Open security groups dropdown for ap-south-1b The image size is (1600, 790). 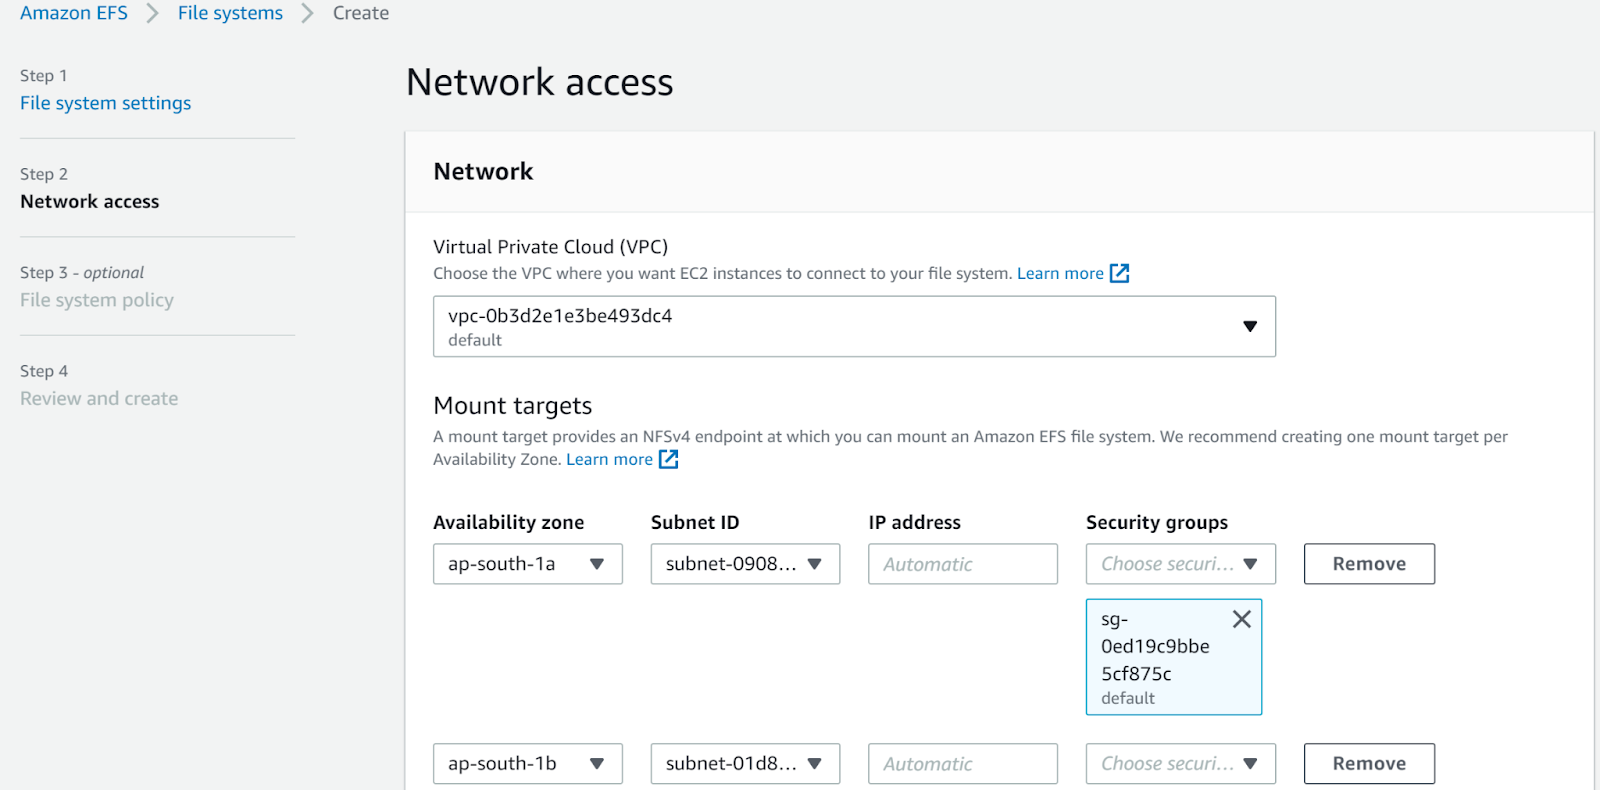pyautogui.click(x=1180, y=763)
